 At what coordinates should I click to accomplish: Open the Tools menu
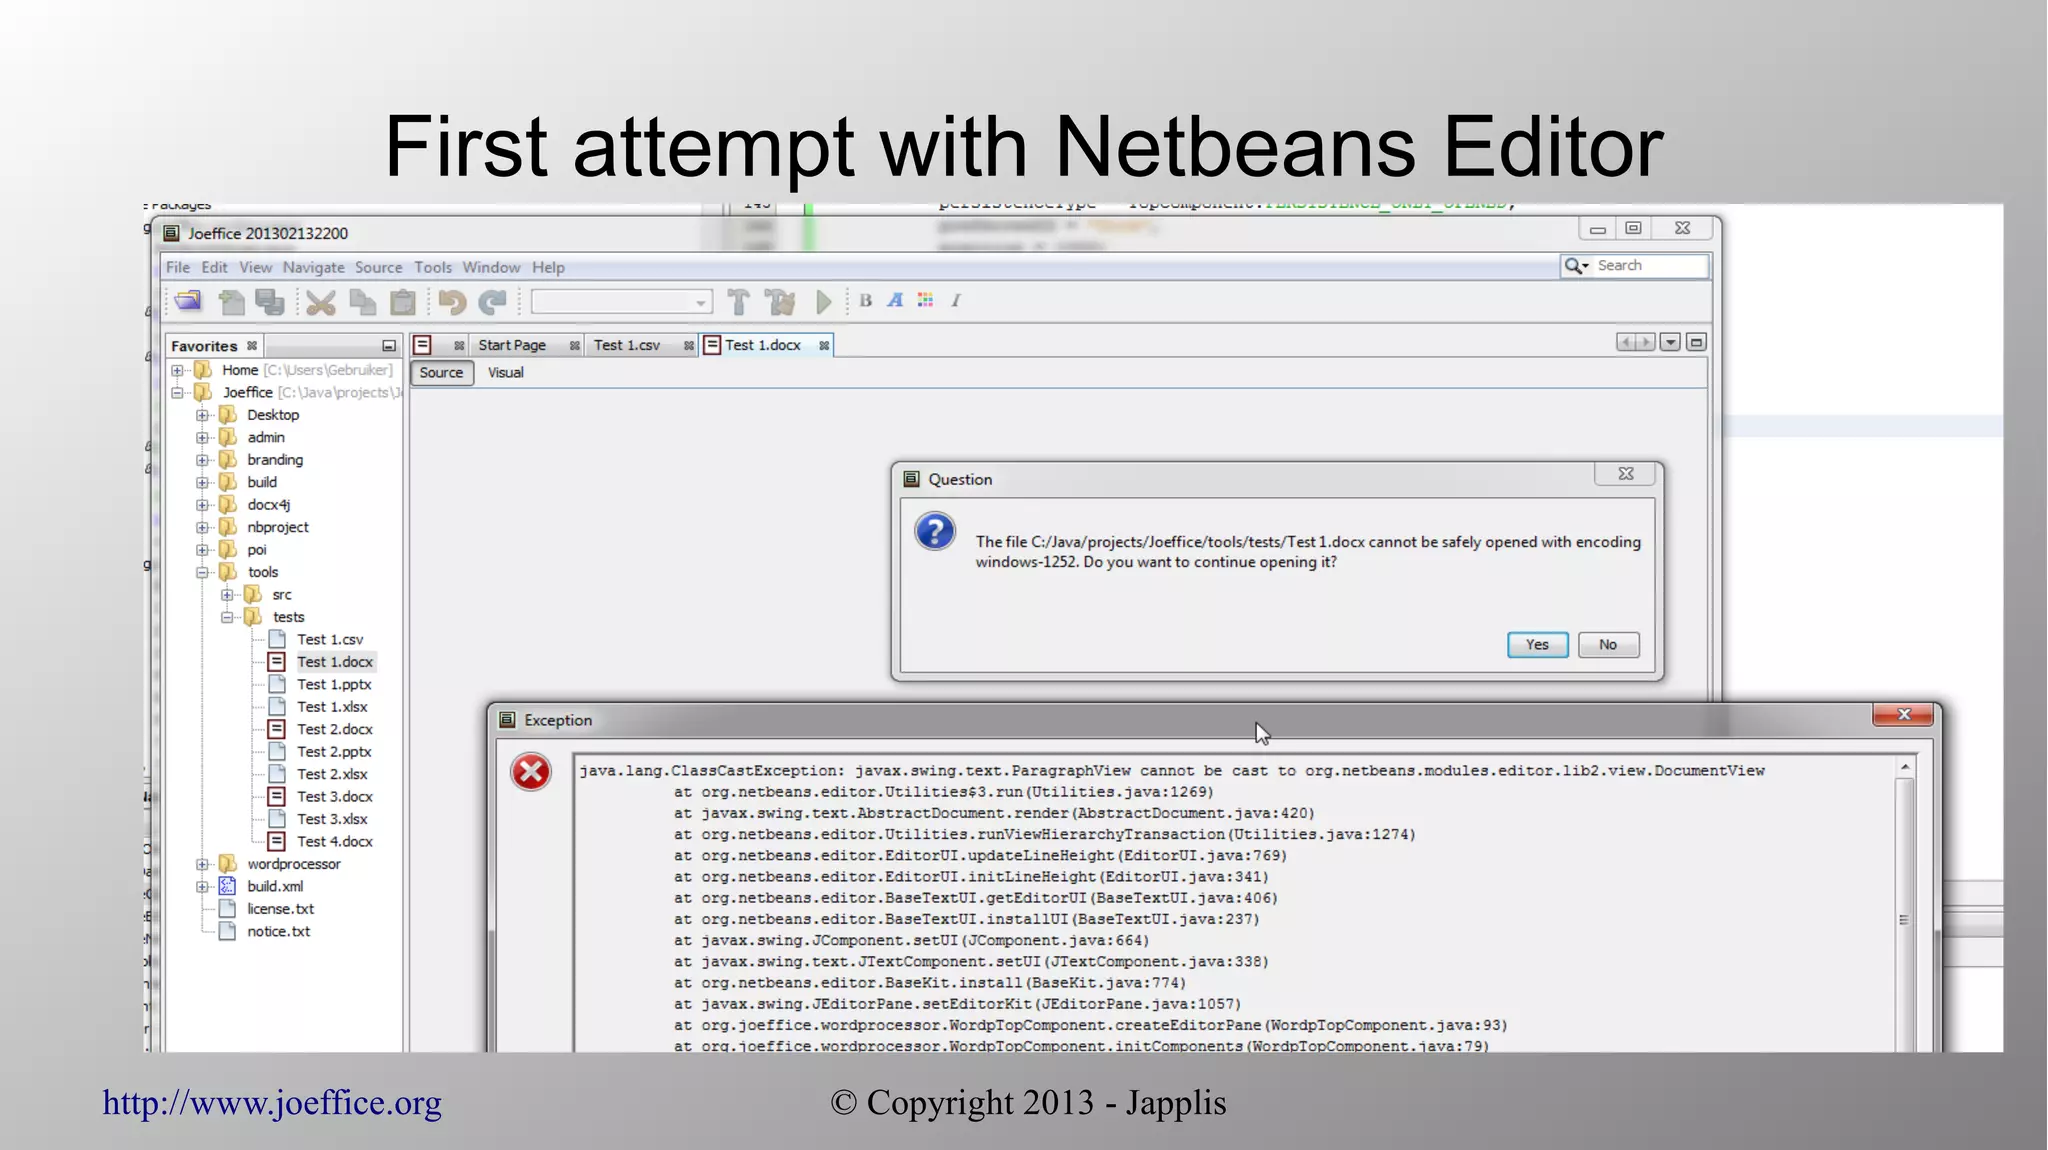click(x=433, y=267)
